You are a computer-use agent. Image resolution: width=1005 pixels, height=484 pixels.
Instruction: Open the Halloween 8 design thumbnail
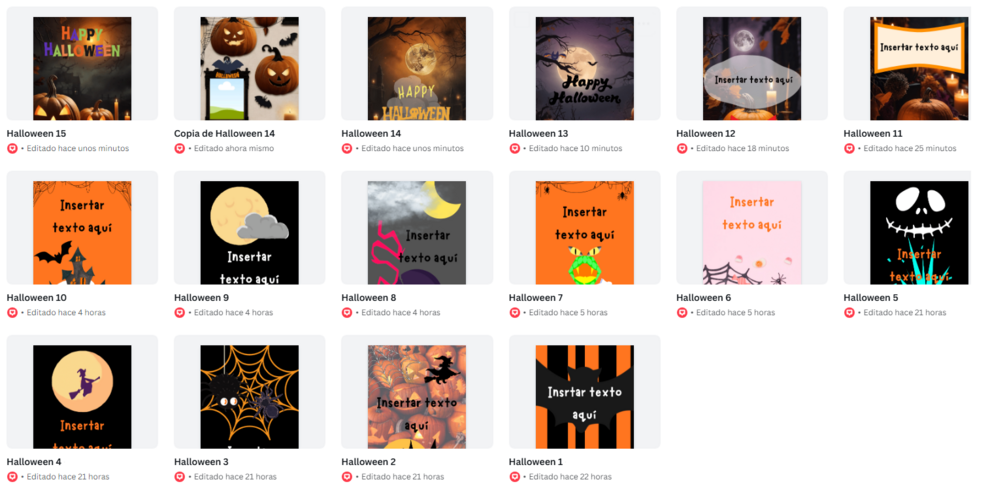417,233
